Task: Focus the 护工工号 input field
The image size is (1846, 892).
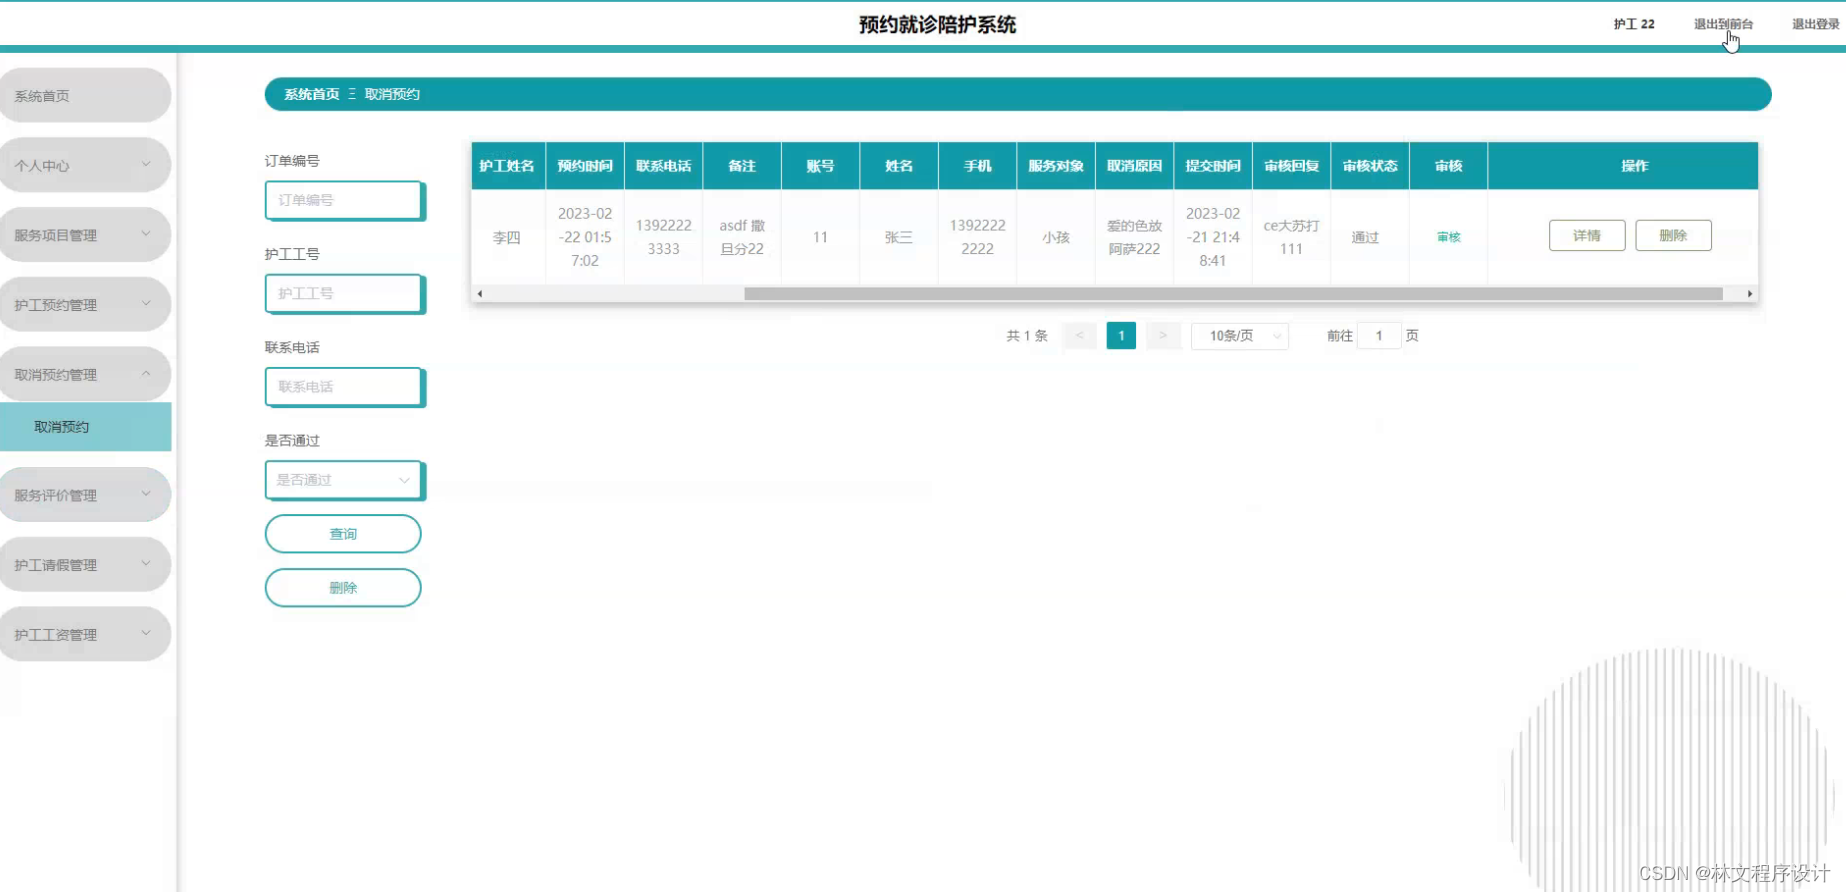Action: [x=344, y=293]
